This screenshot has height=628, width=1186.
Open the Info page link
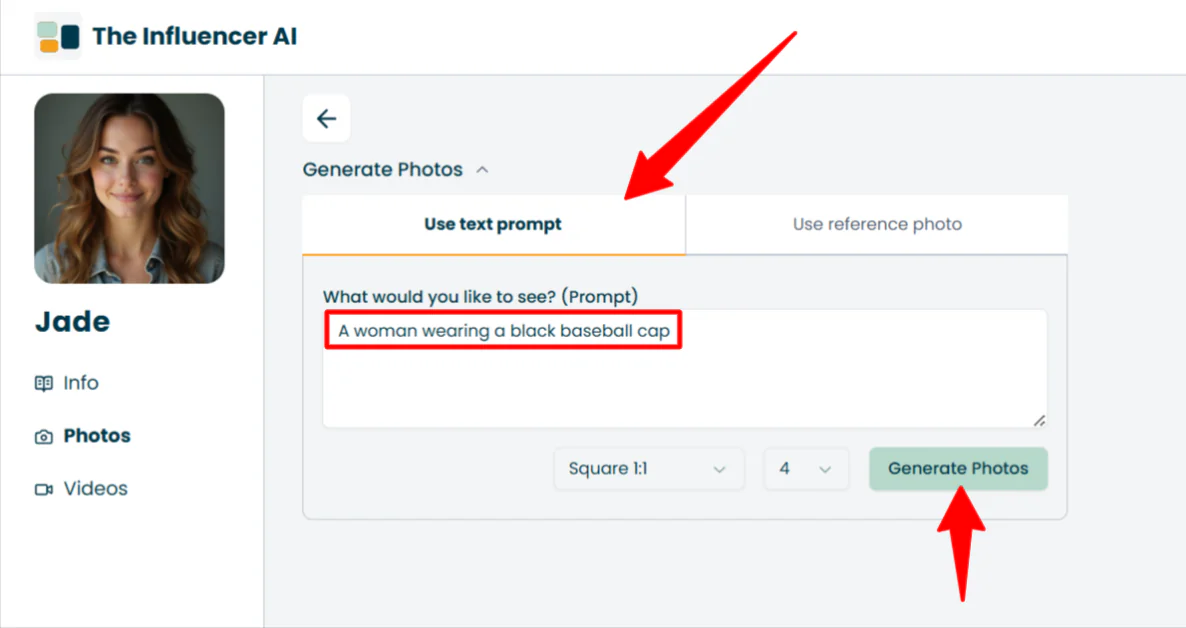coord(81,383)
